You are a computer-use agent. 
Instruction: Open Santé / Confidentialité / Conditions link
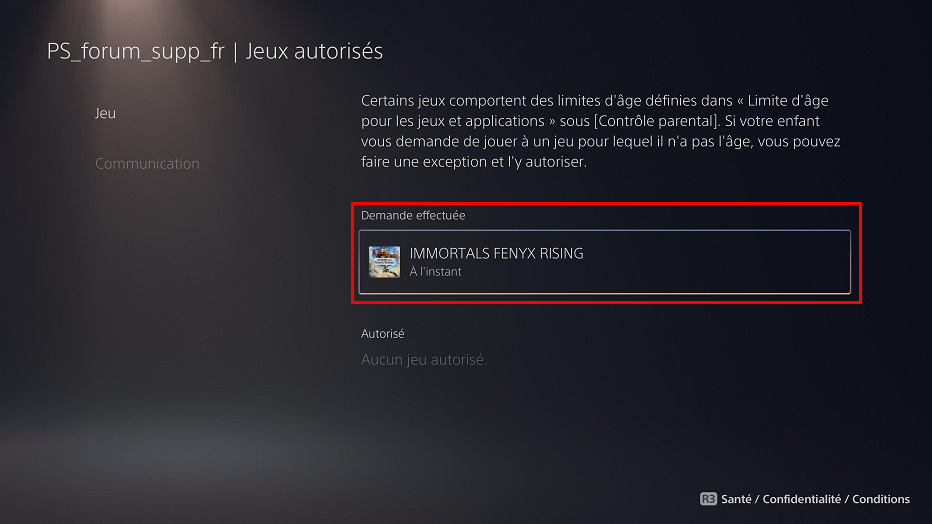[x=815, y=499]
